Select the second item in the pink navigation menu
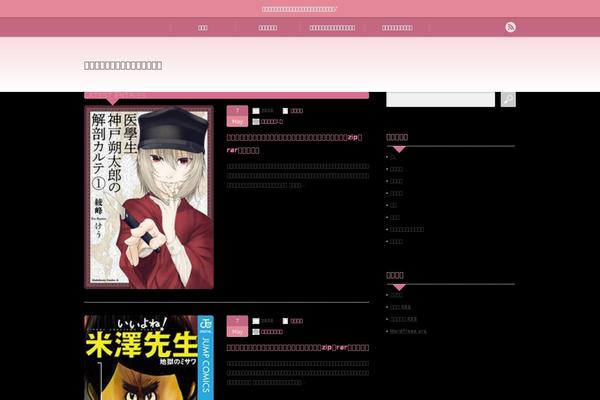The image size is (600, 400). click(x=268, y=28)
